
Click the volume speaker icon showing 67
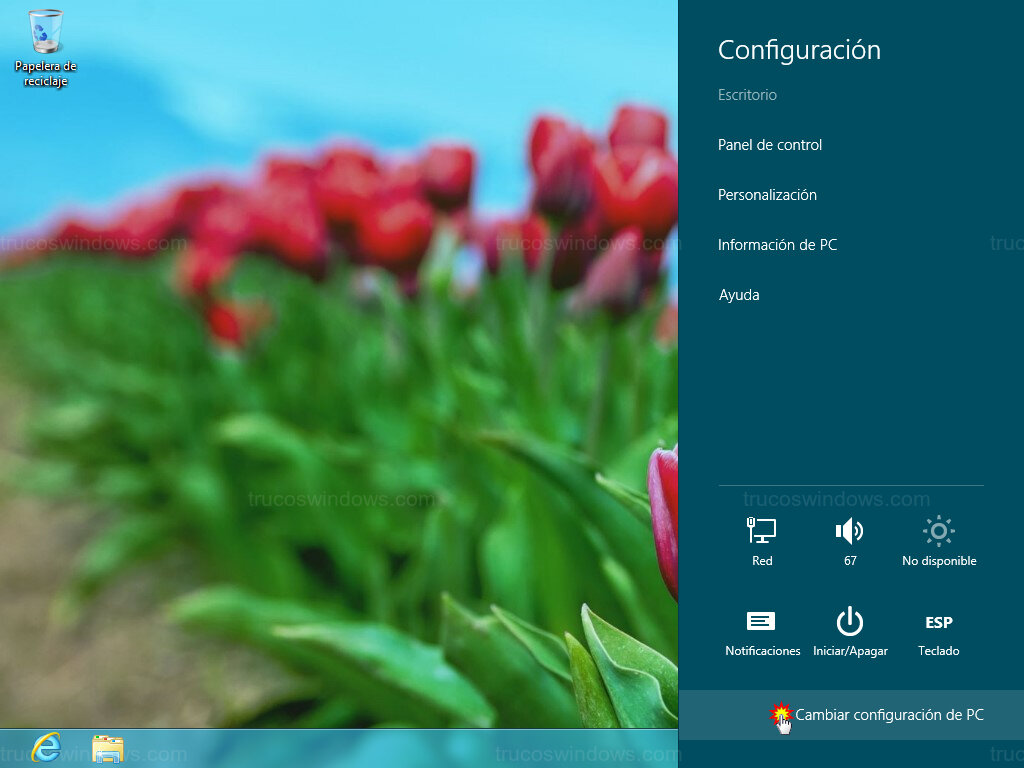(849, 535)
